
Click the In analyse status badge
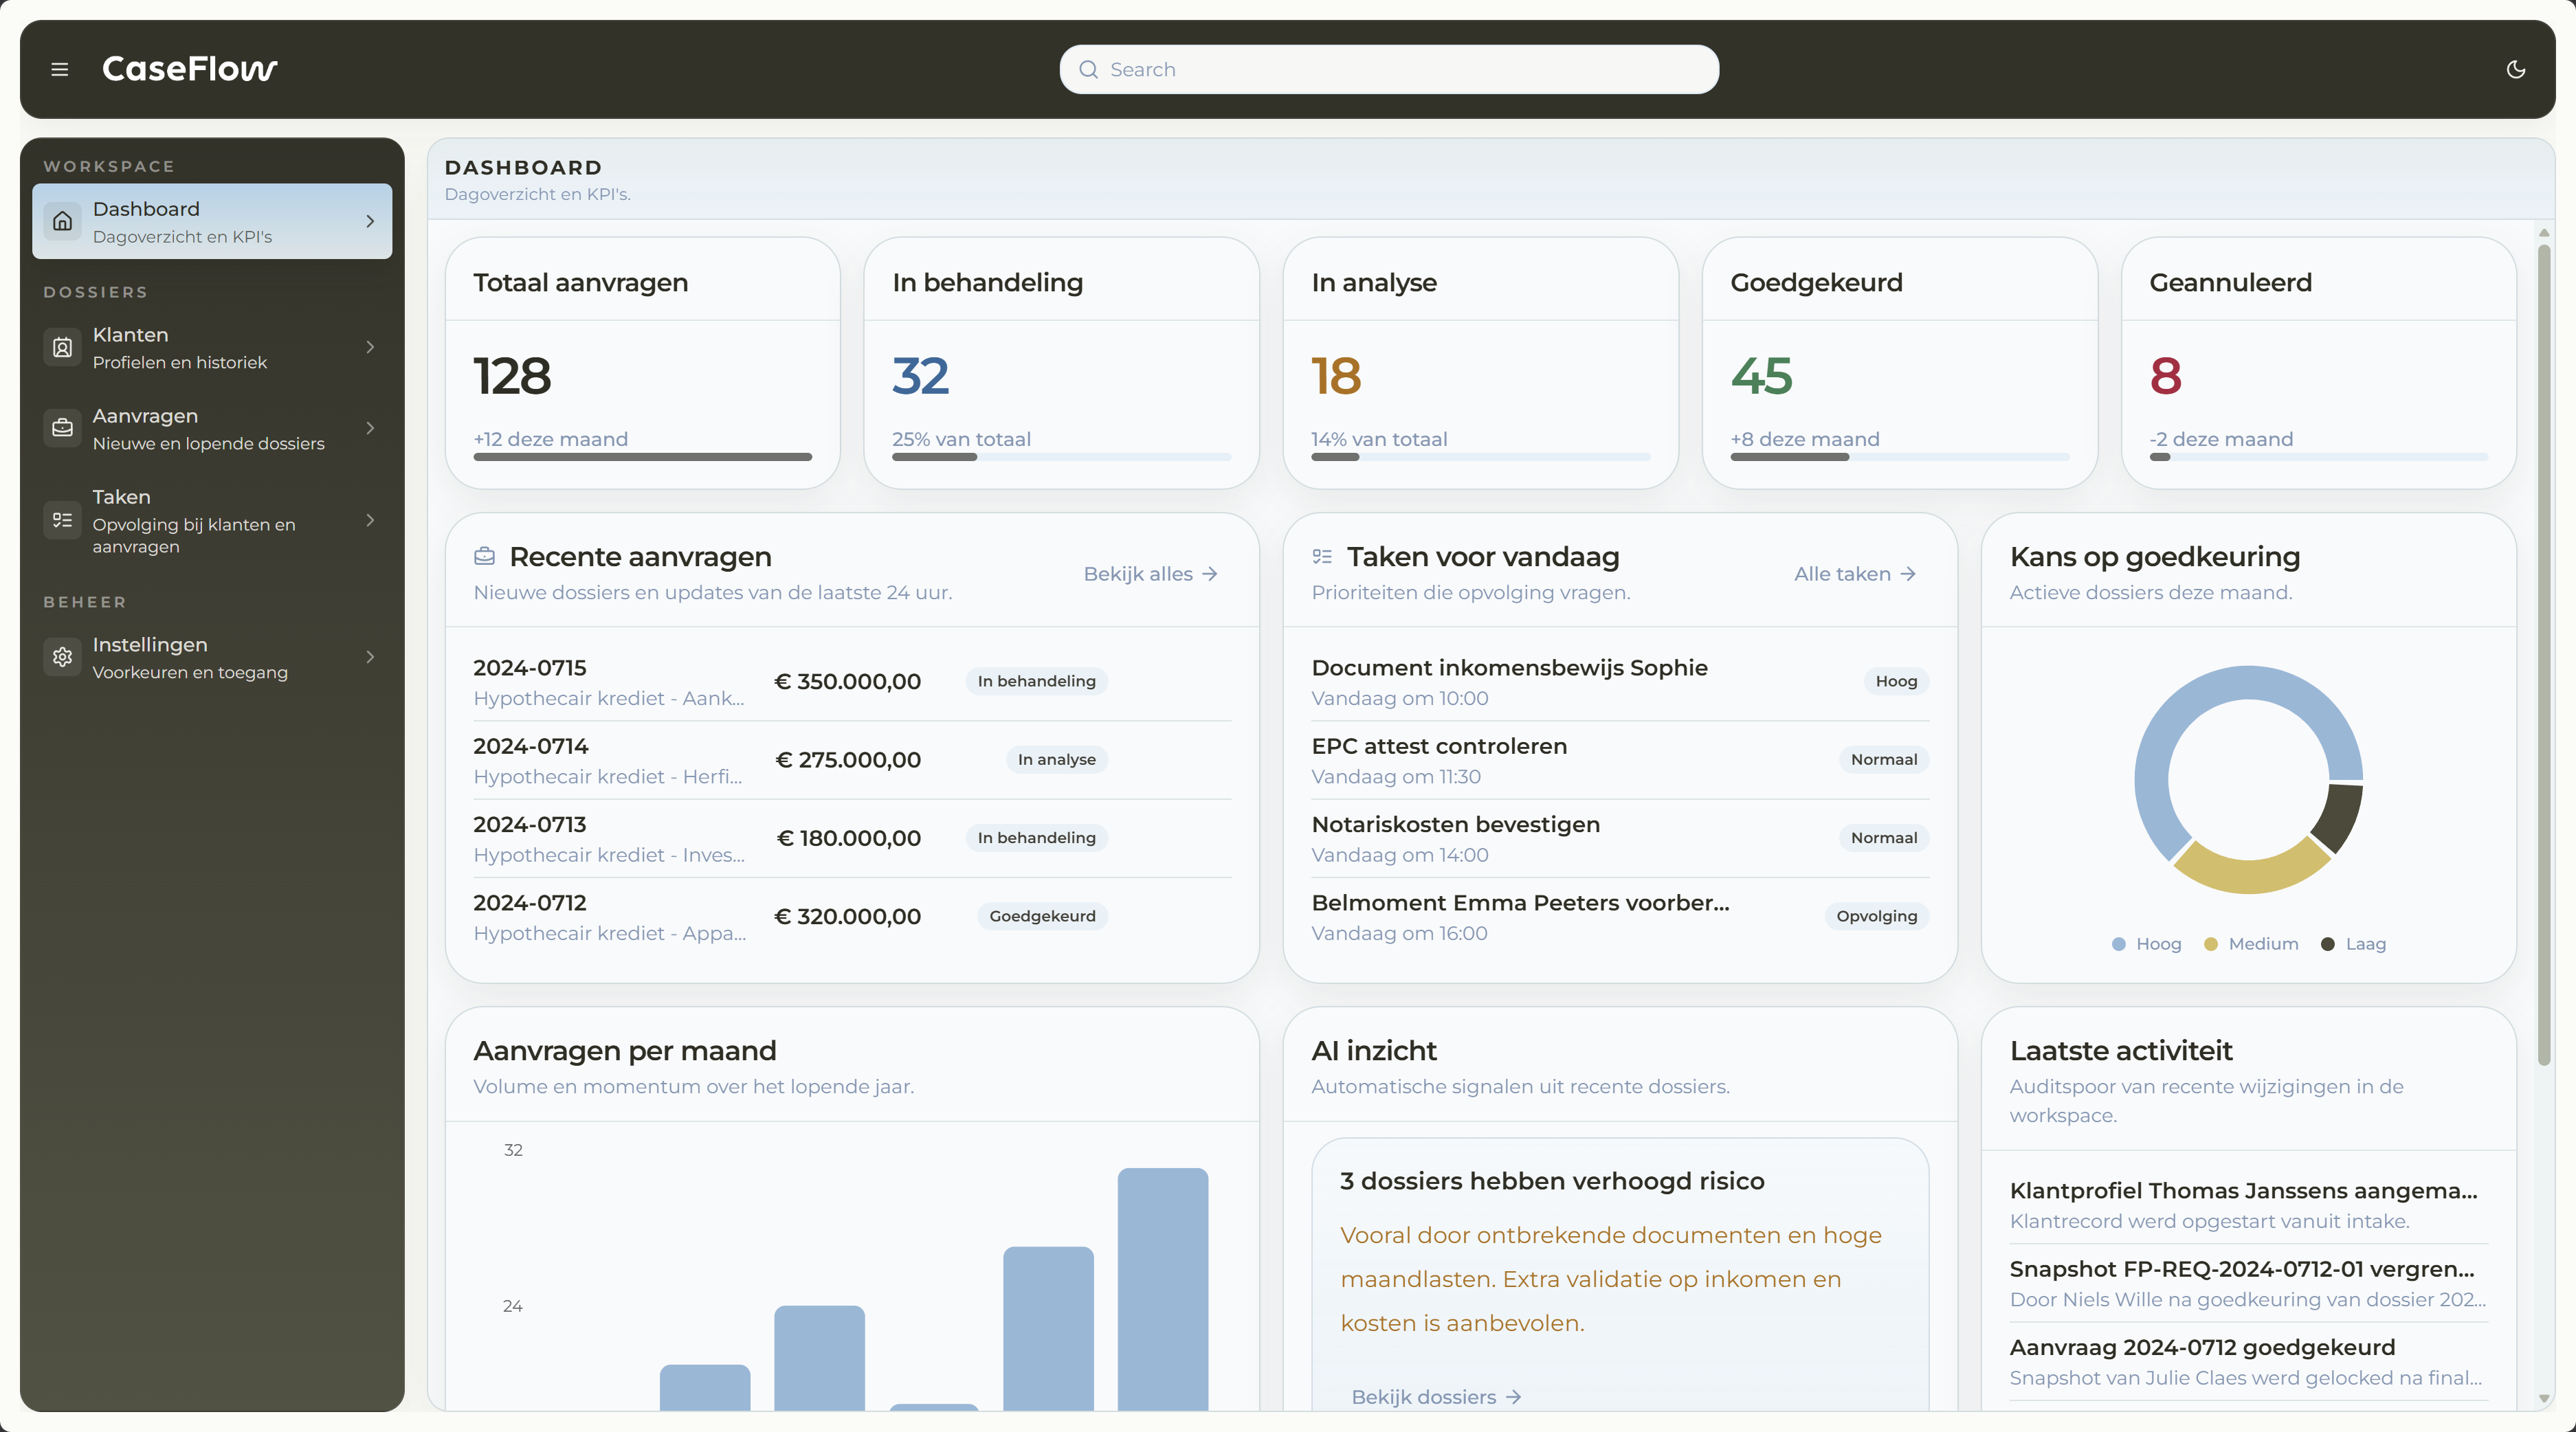click(1056, 760)
